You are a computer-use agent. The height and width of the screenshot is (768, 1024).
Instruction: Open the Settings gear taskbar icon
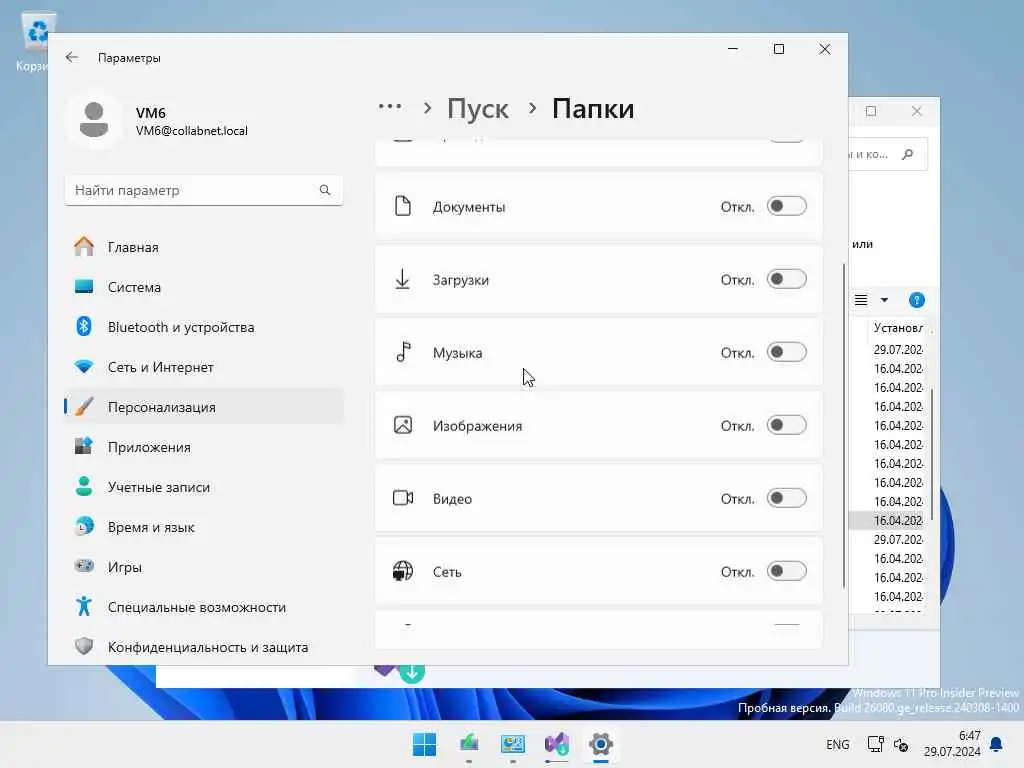[601, 744]
